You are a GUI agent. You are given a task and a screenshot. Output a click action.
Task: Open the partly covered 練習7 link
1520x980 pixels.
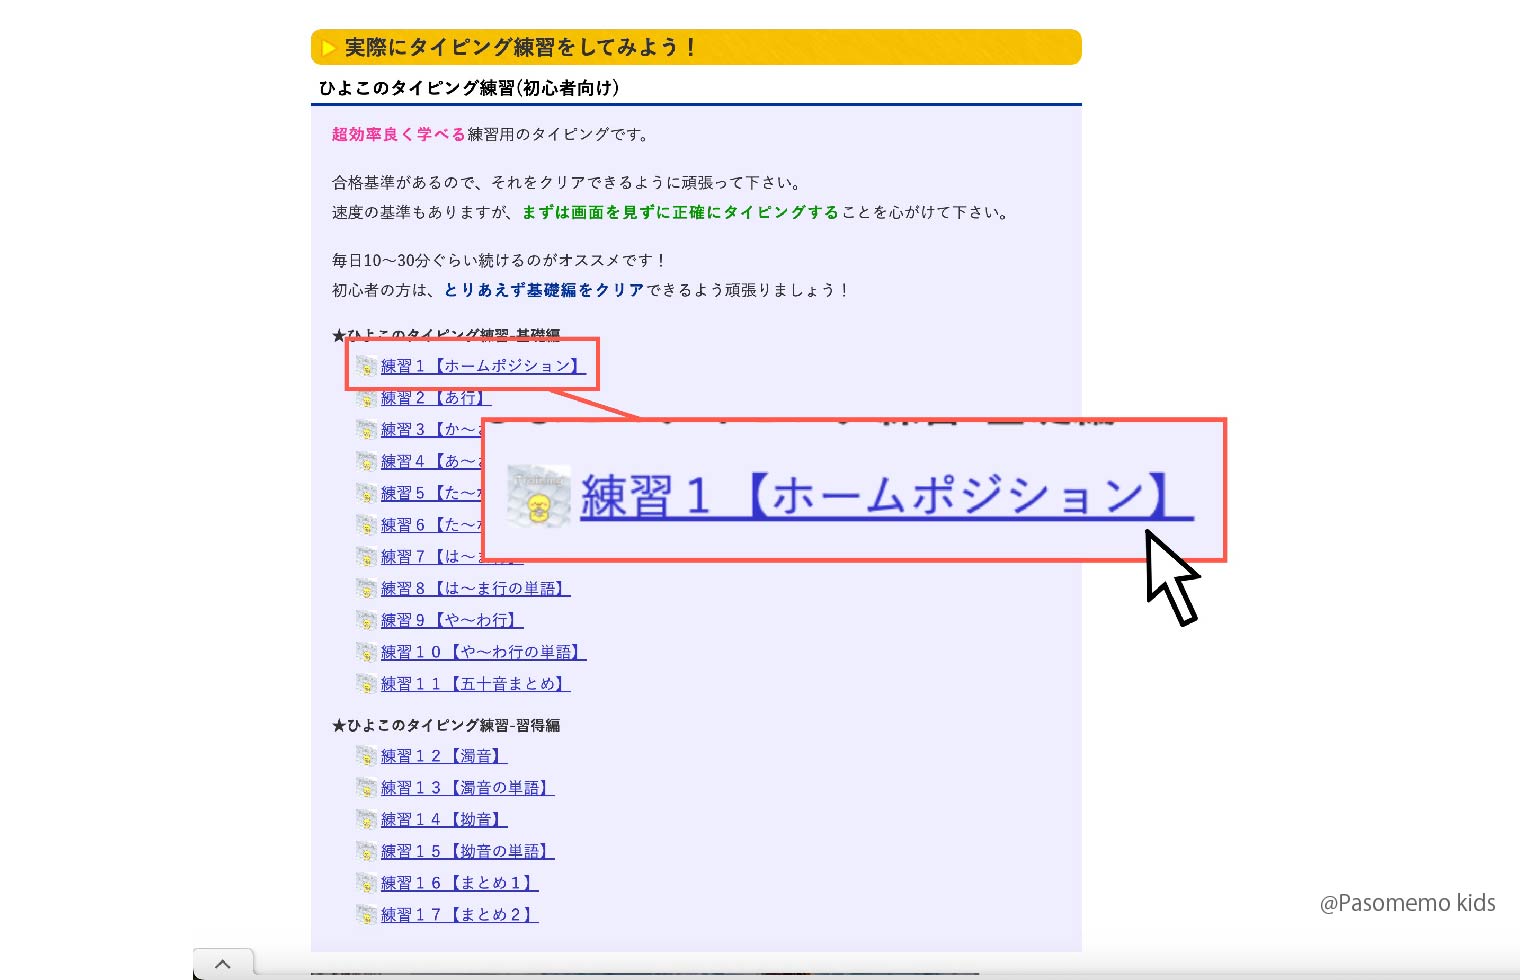(430, 557)
